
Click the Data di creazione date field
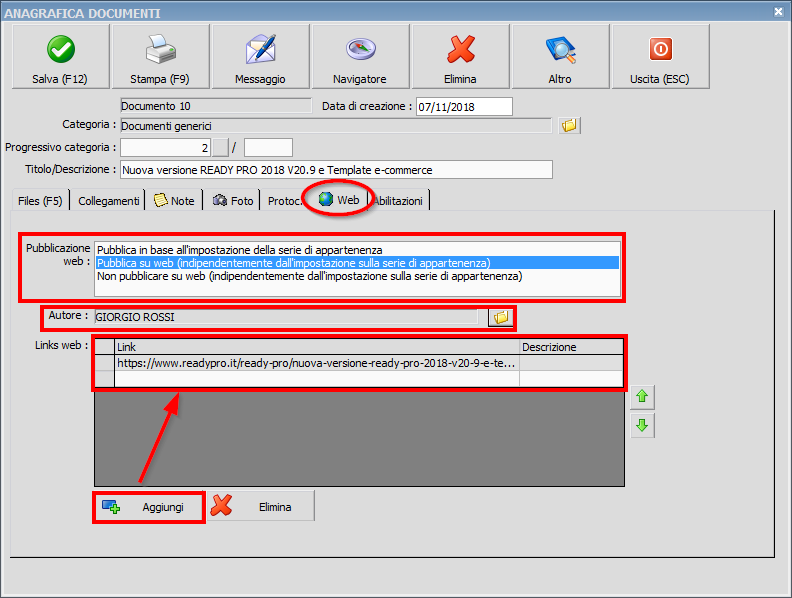click(x=464, y=107)
